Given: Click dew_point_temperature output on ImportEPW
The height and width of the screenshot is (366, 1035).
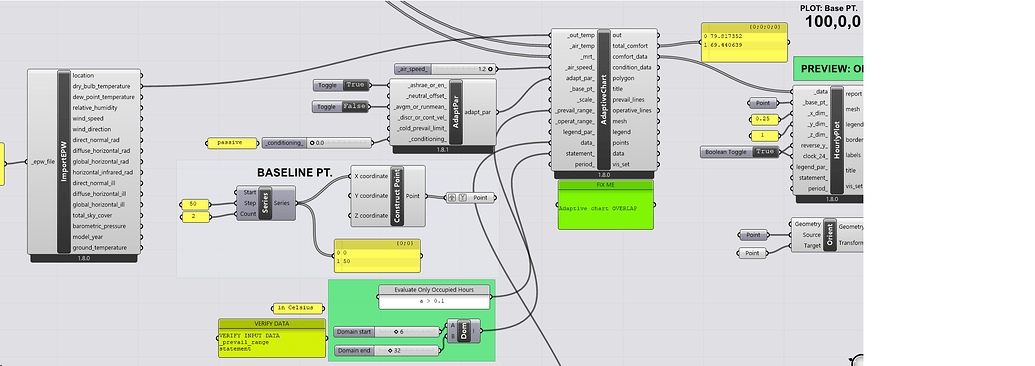Looking at the screenshot, I should click(104, 97).
